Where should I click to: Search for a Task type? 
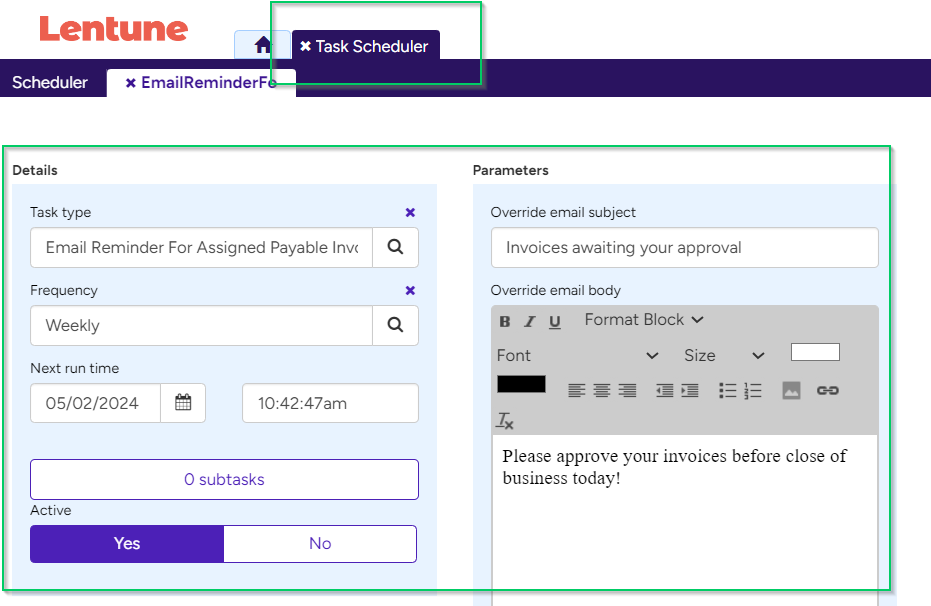(x=395, y=248)
